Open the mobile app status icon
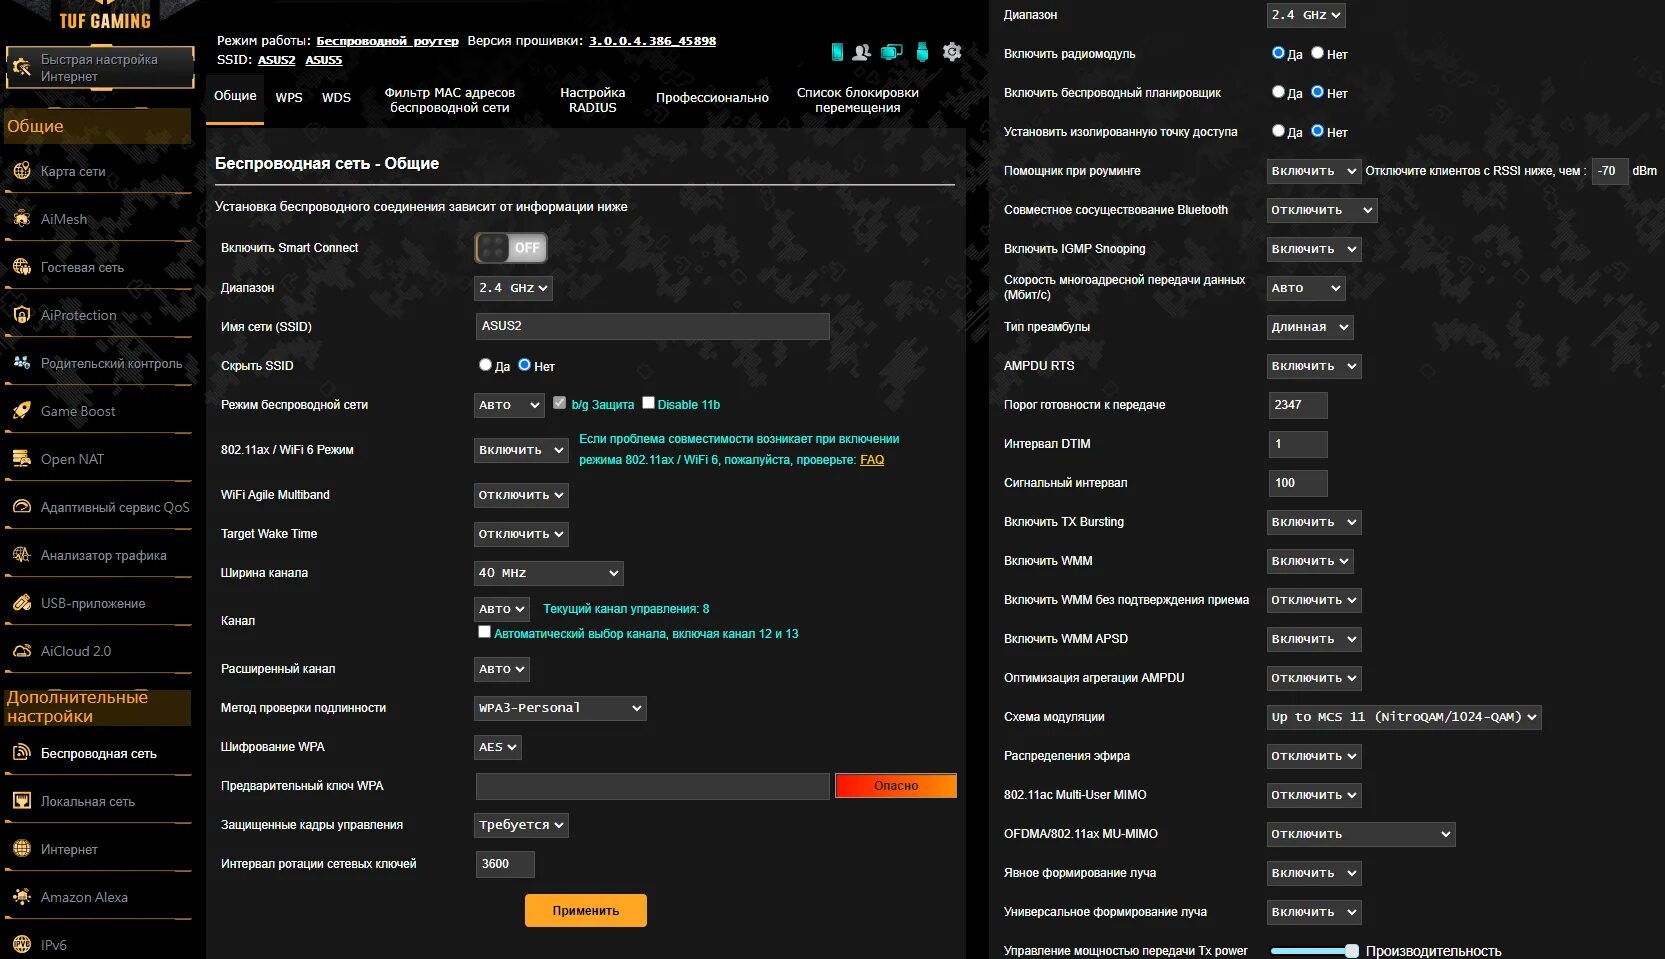 [x=837, y=52]
